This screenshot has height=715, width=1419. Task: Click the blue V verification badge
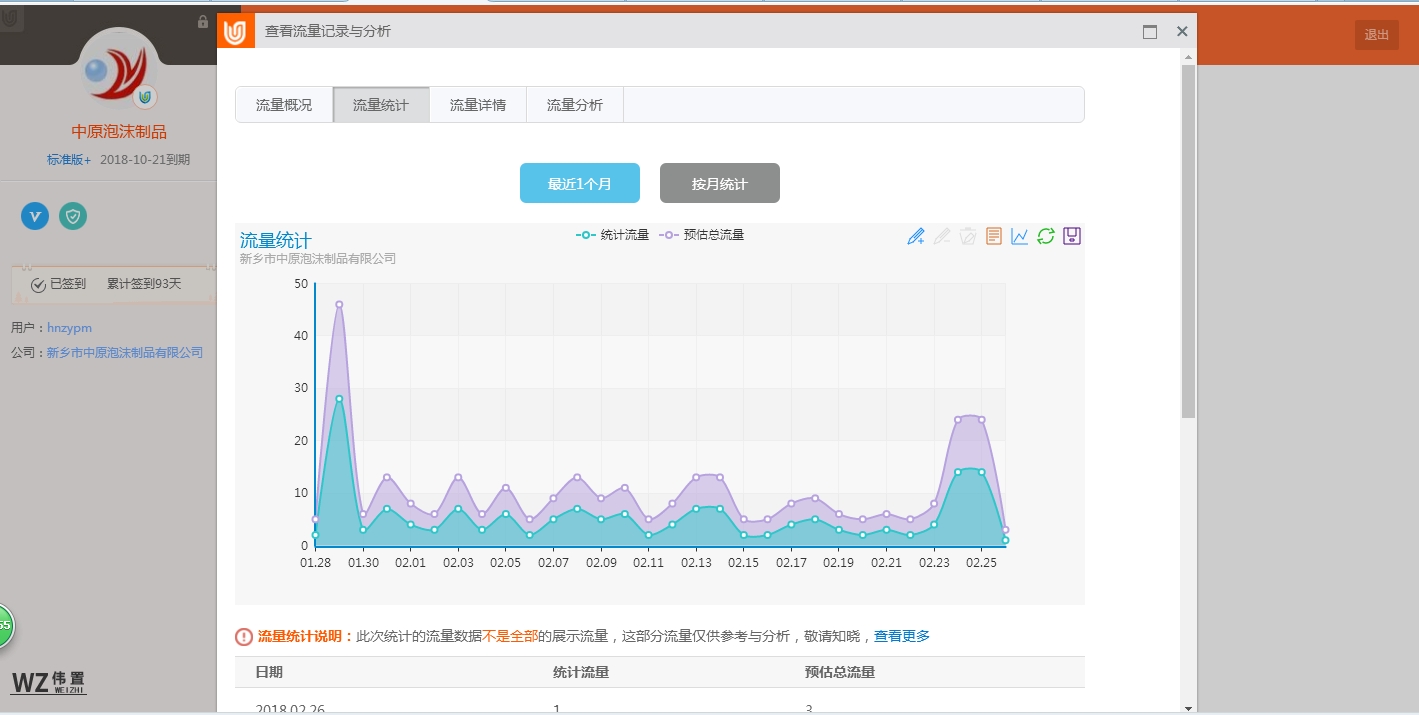35,216
